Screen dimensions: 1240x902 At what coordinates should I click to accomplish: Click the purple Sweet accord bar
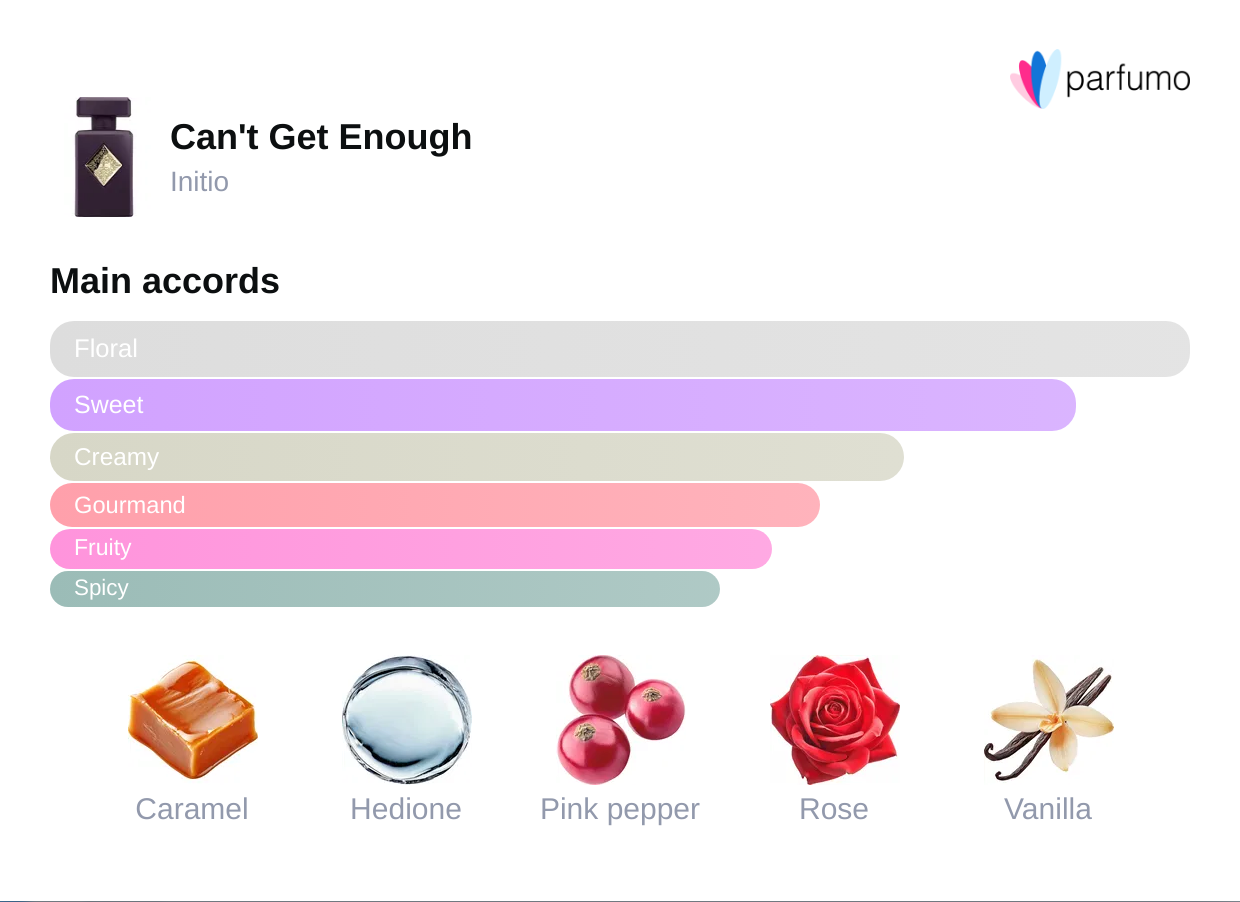pyautogui.click(x=562, y=405)
